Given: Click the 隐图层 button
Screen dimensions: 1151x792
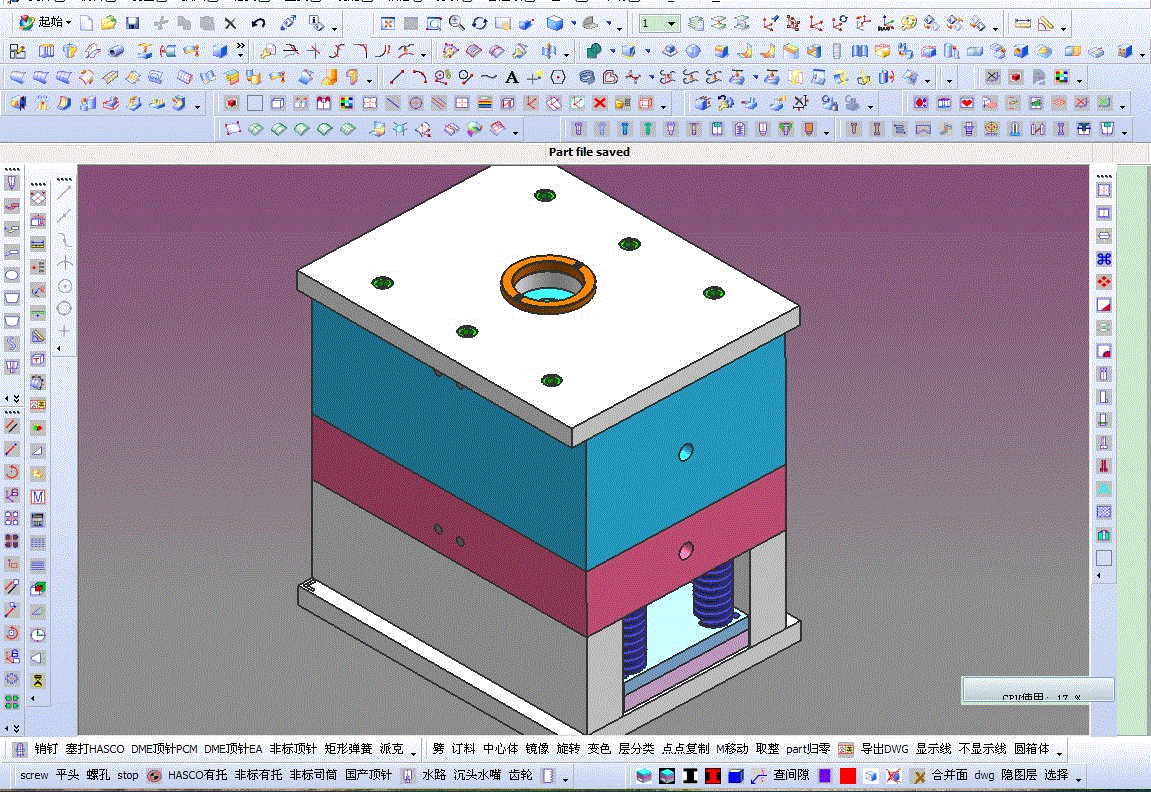Looking at the screenshot, I should click(x=1019, y=774).
